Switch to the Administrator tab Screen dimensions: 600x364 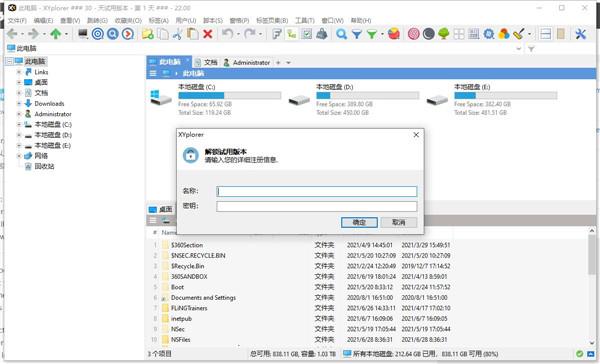click(247, 62)
